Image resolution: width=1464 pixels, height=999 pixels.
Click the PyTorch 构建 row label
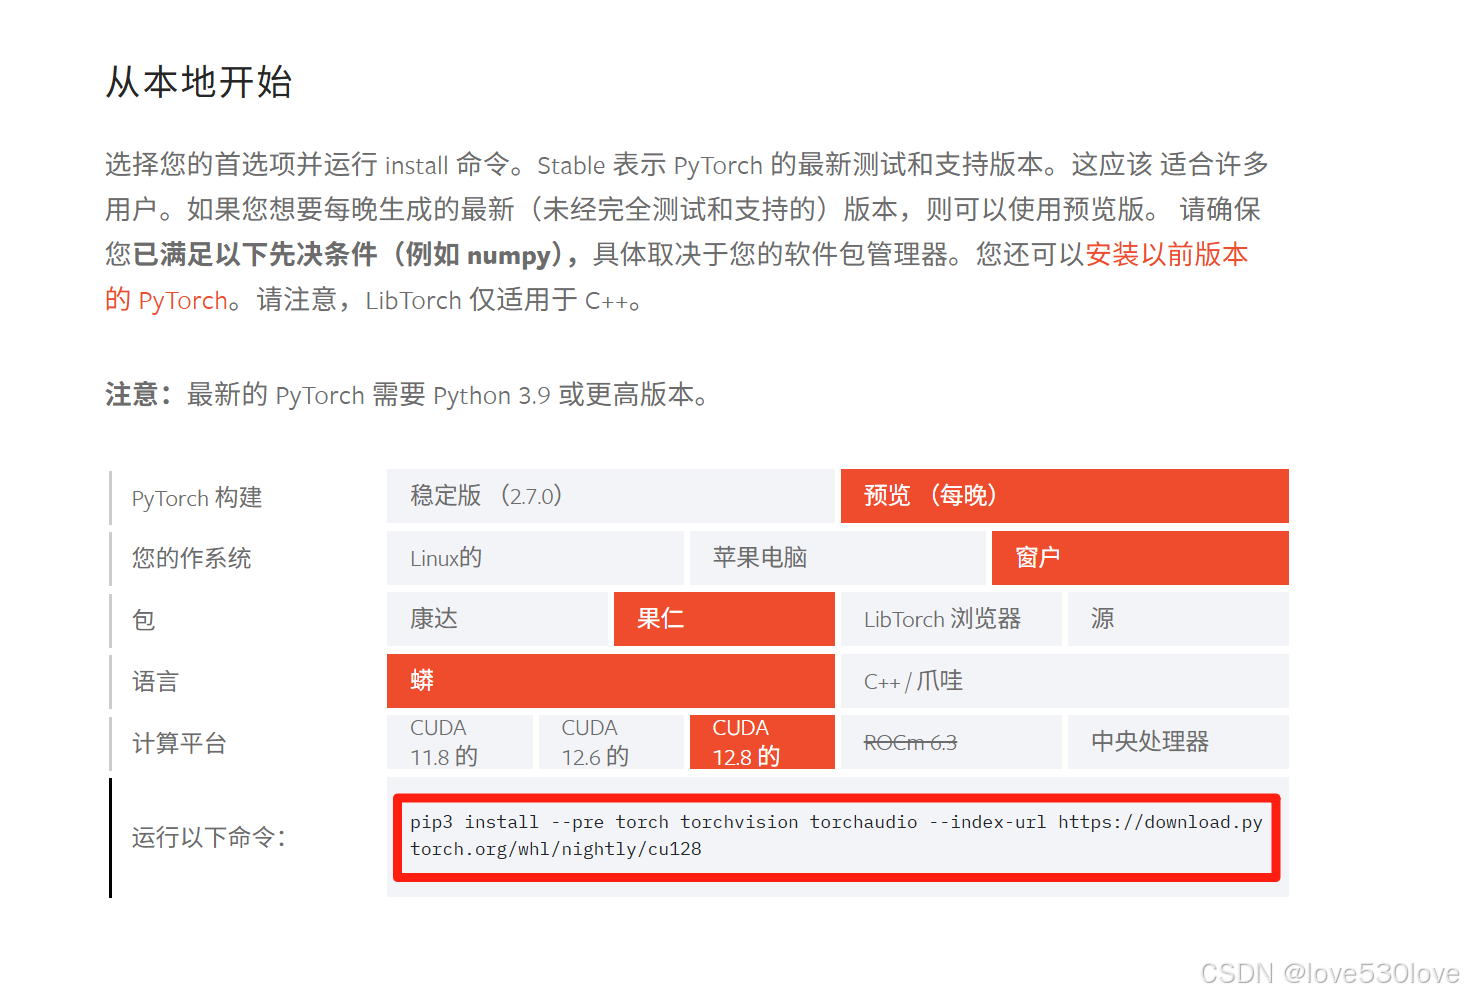click(197, 498)
